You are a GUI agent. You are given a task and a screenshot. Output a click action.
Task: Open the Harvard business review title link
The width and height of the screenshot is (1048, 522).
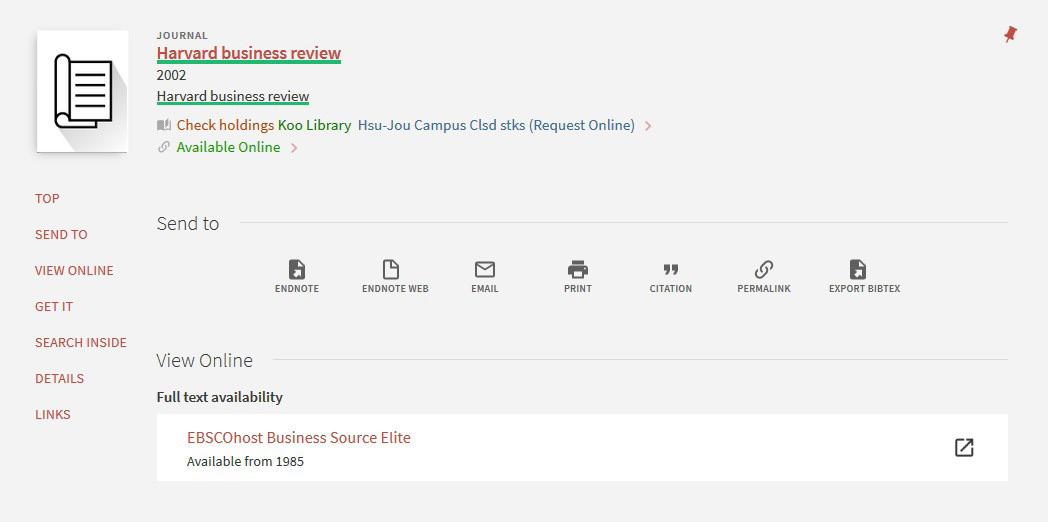click(248, 53)
